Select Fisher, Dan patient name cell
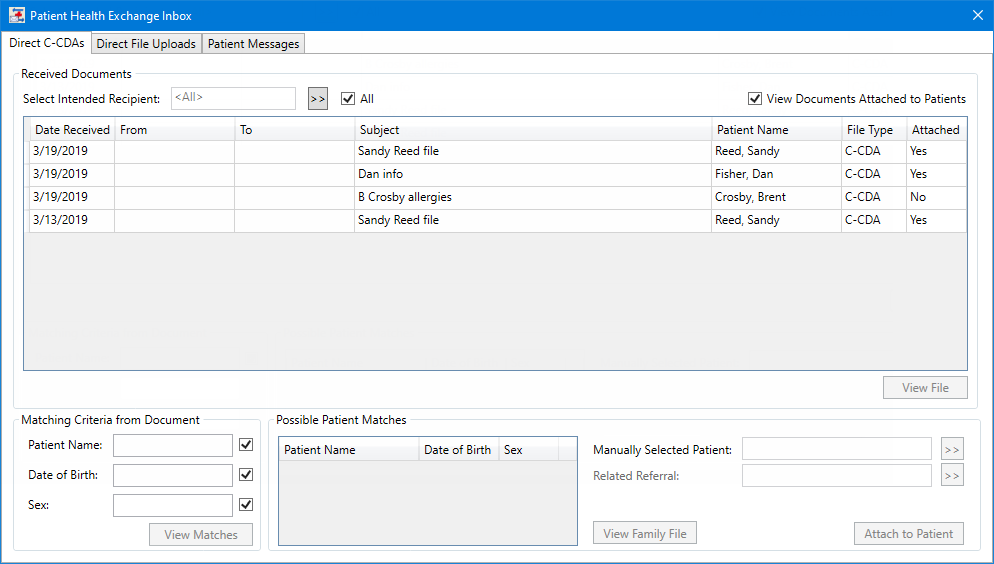The image size is (994, 564). [777, 174]
